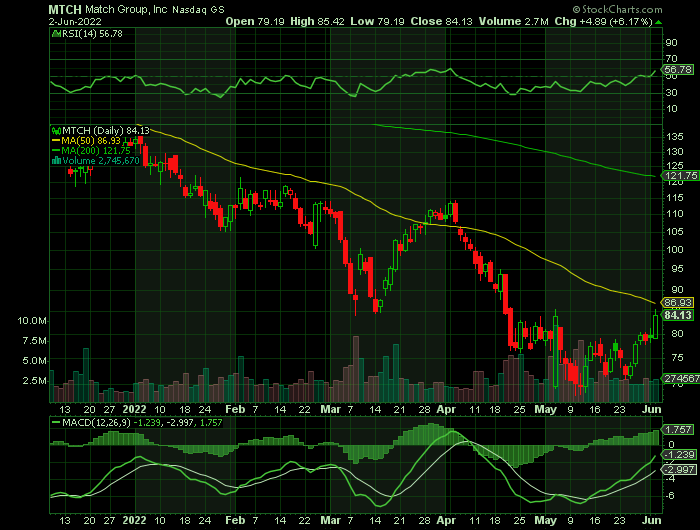Click the 86.93 MA(50) price tag
The image size is (700, 530).
point(678,303)
